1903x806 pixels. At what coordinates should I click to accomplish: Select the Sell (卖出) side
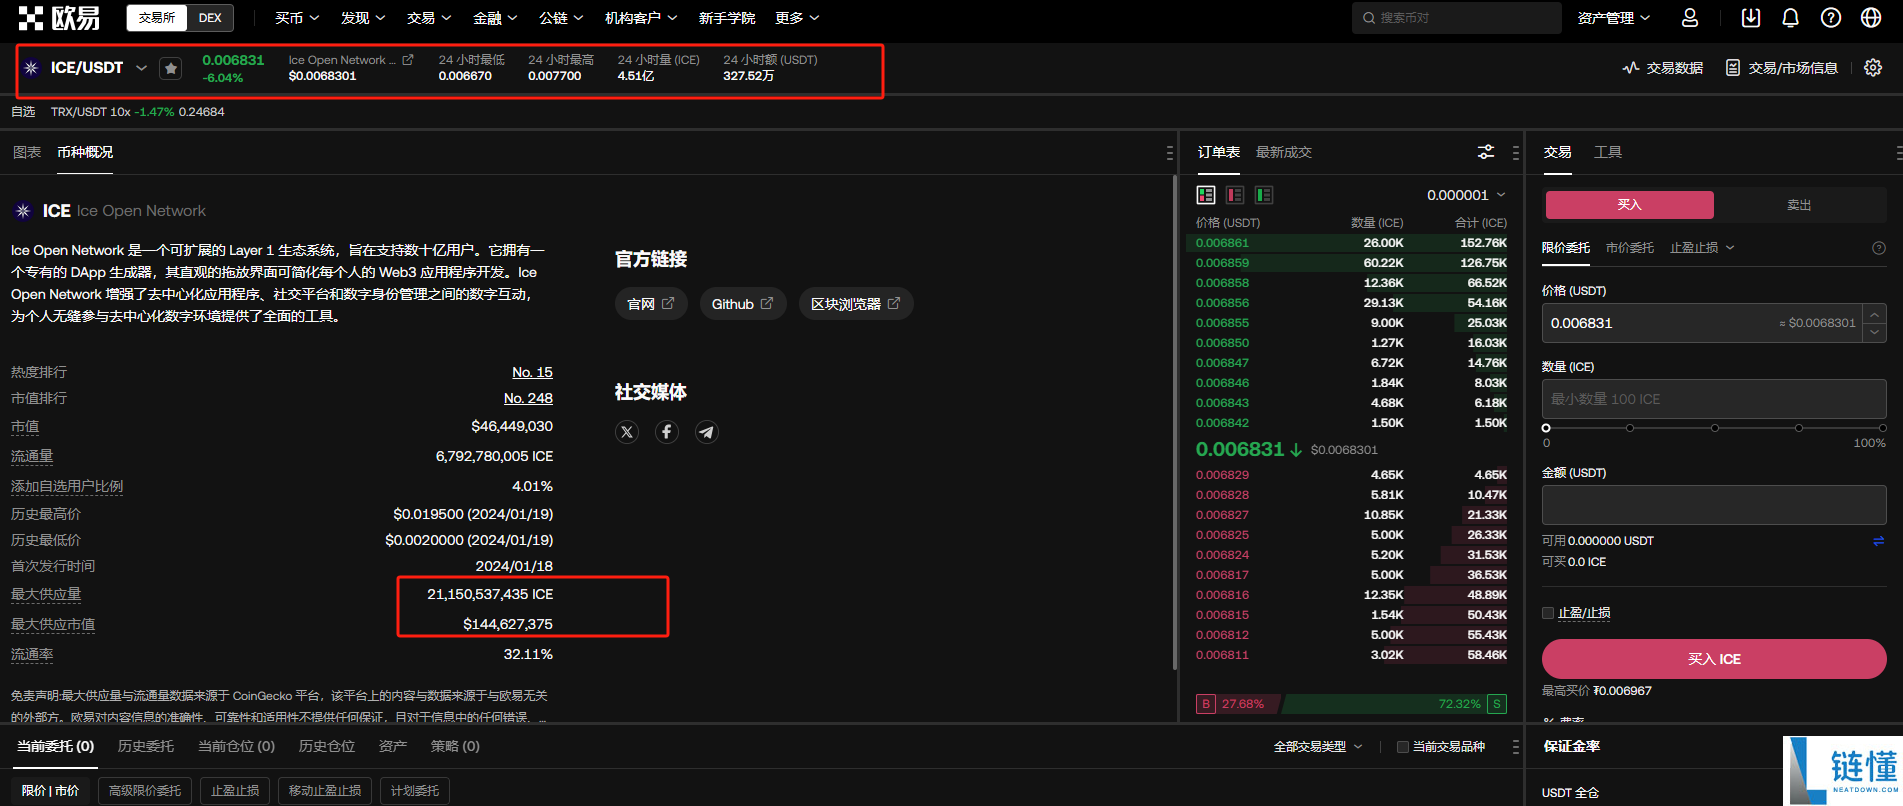click(x=1800, y=205)
